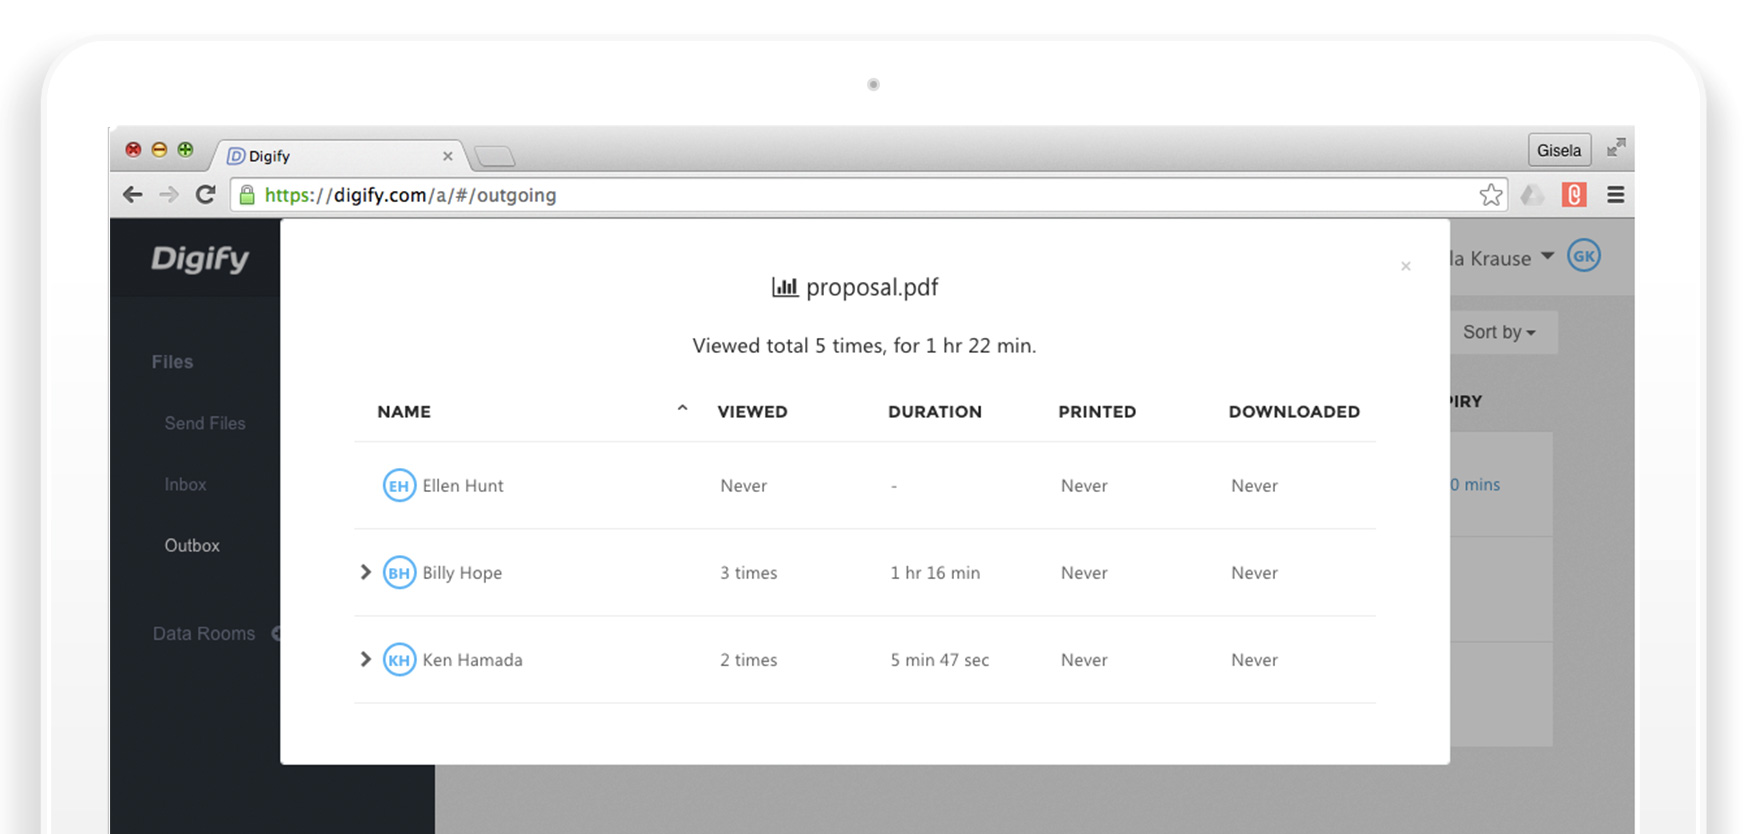This screenshot has height=834, width=1761.
Task: Click the Ellen Hunt EH avatar
Action: [x=399, y=486]
